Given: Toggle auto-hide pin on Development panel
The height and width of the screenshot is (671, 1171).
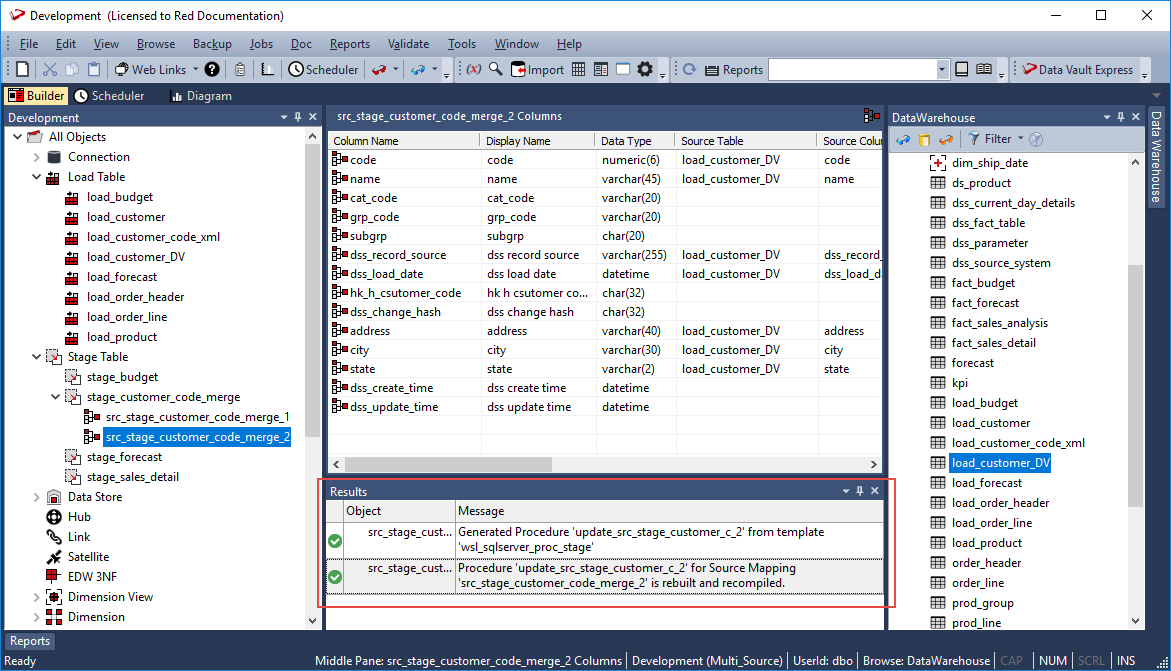Looking at the screenshot, I should tap(297, 117).
